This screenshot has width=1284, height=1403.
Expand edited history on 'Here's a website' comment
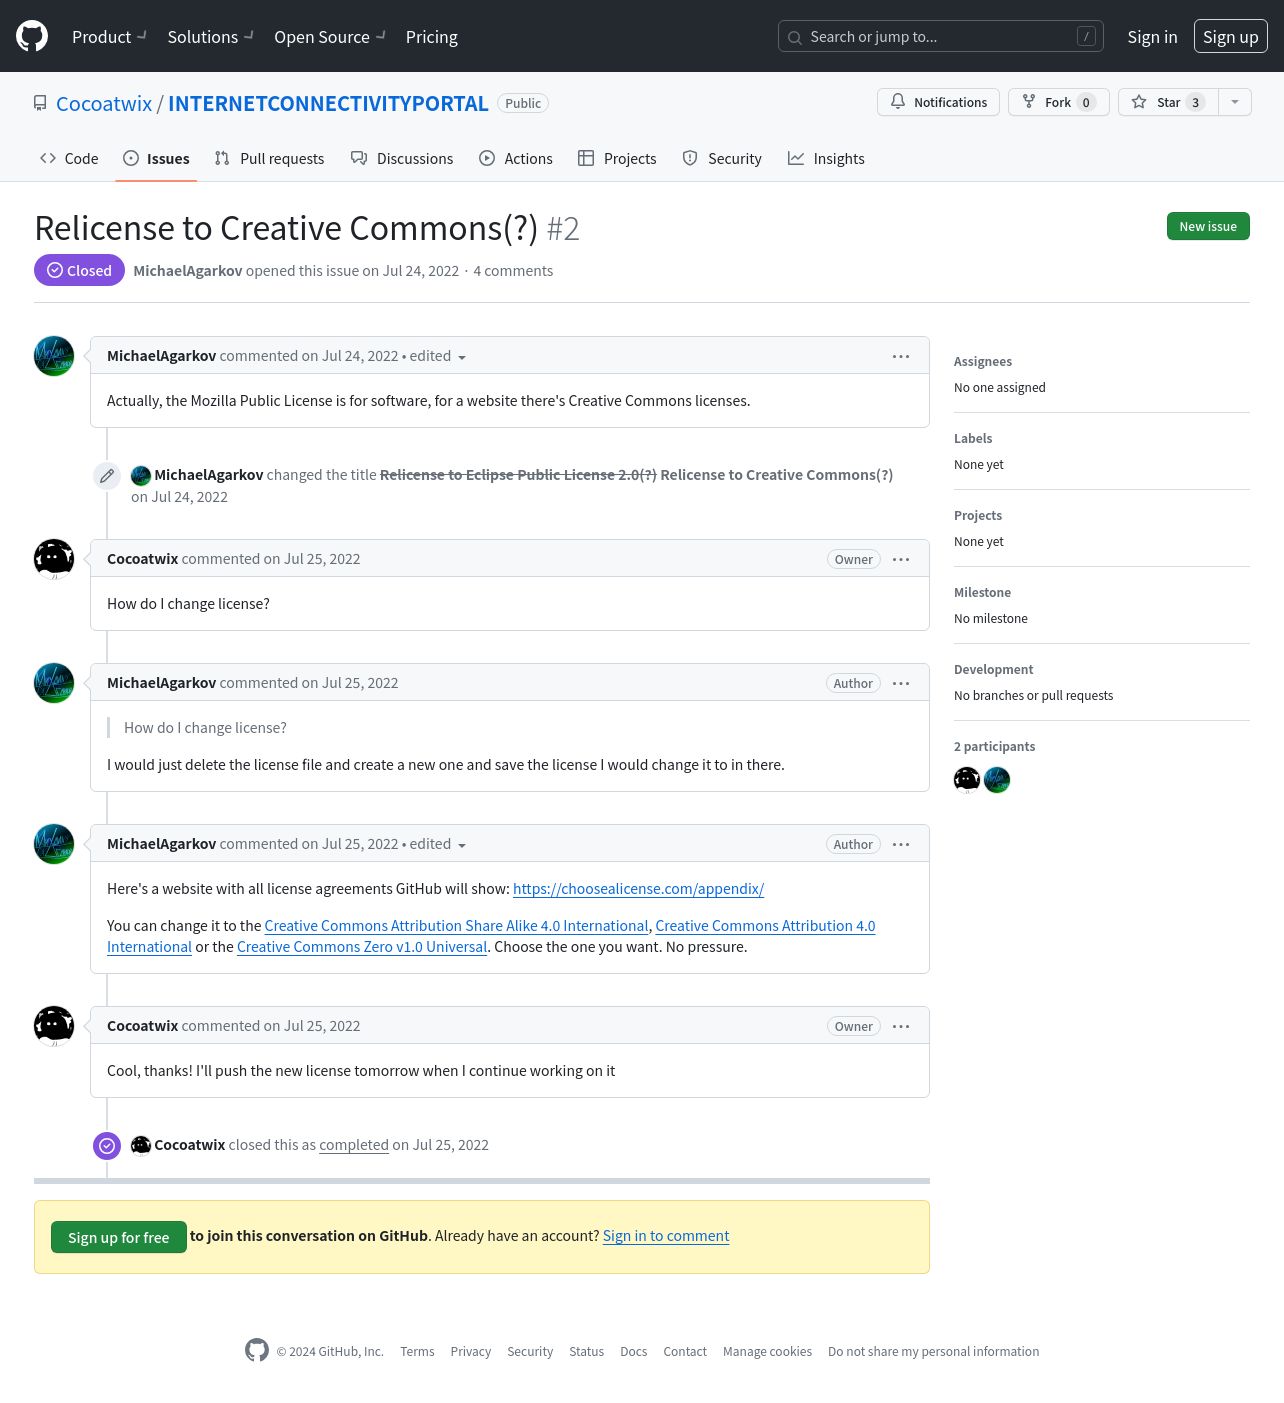pyautogui.click(x=438, y=844)
